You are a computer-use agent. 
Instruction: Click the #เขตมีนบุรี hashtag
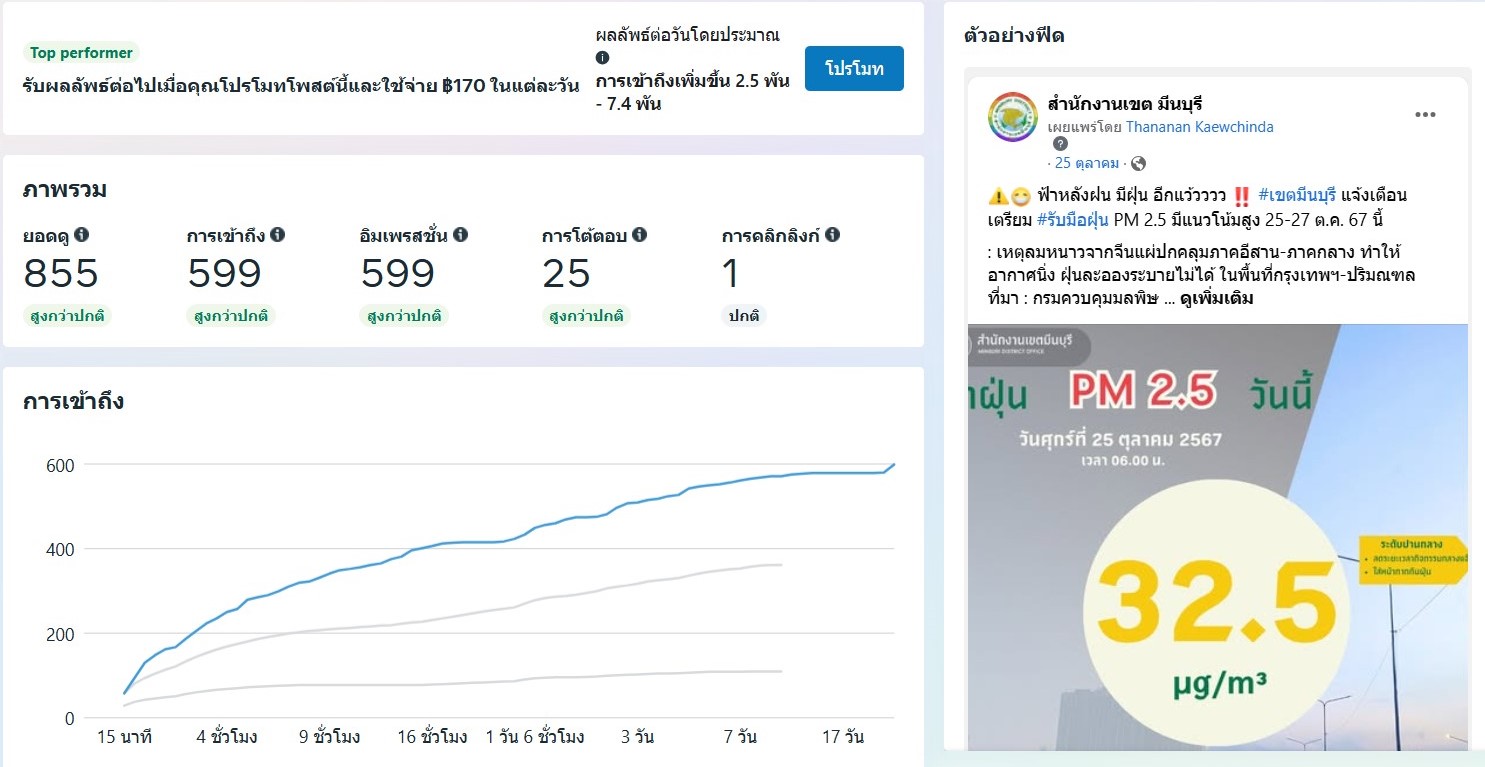click(x=1295, y=194)
